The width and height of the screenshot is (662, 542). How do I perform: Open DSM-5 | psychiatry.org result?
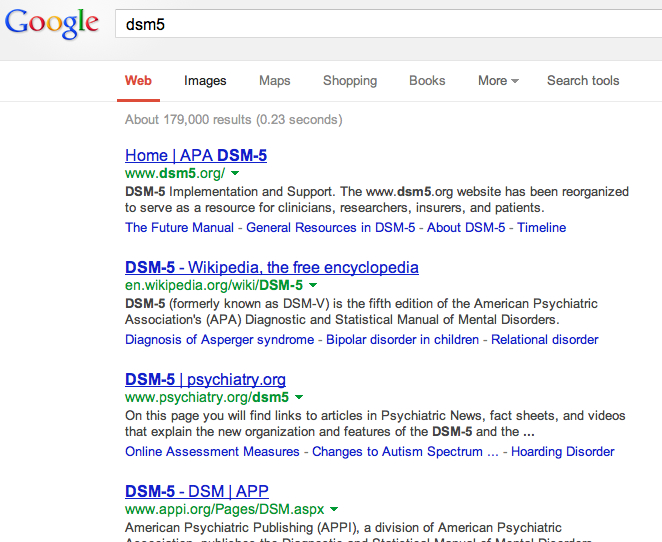point(205,379)
